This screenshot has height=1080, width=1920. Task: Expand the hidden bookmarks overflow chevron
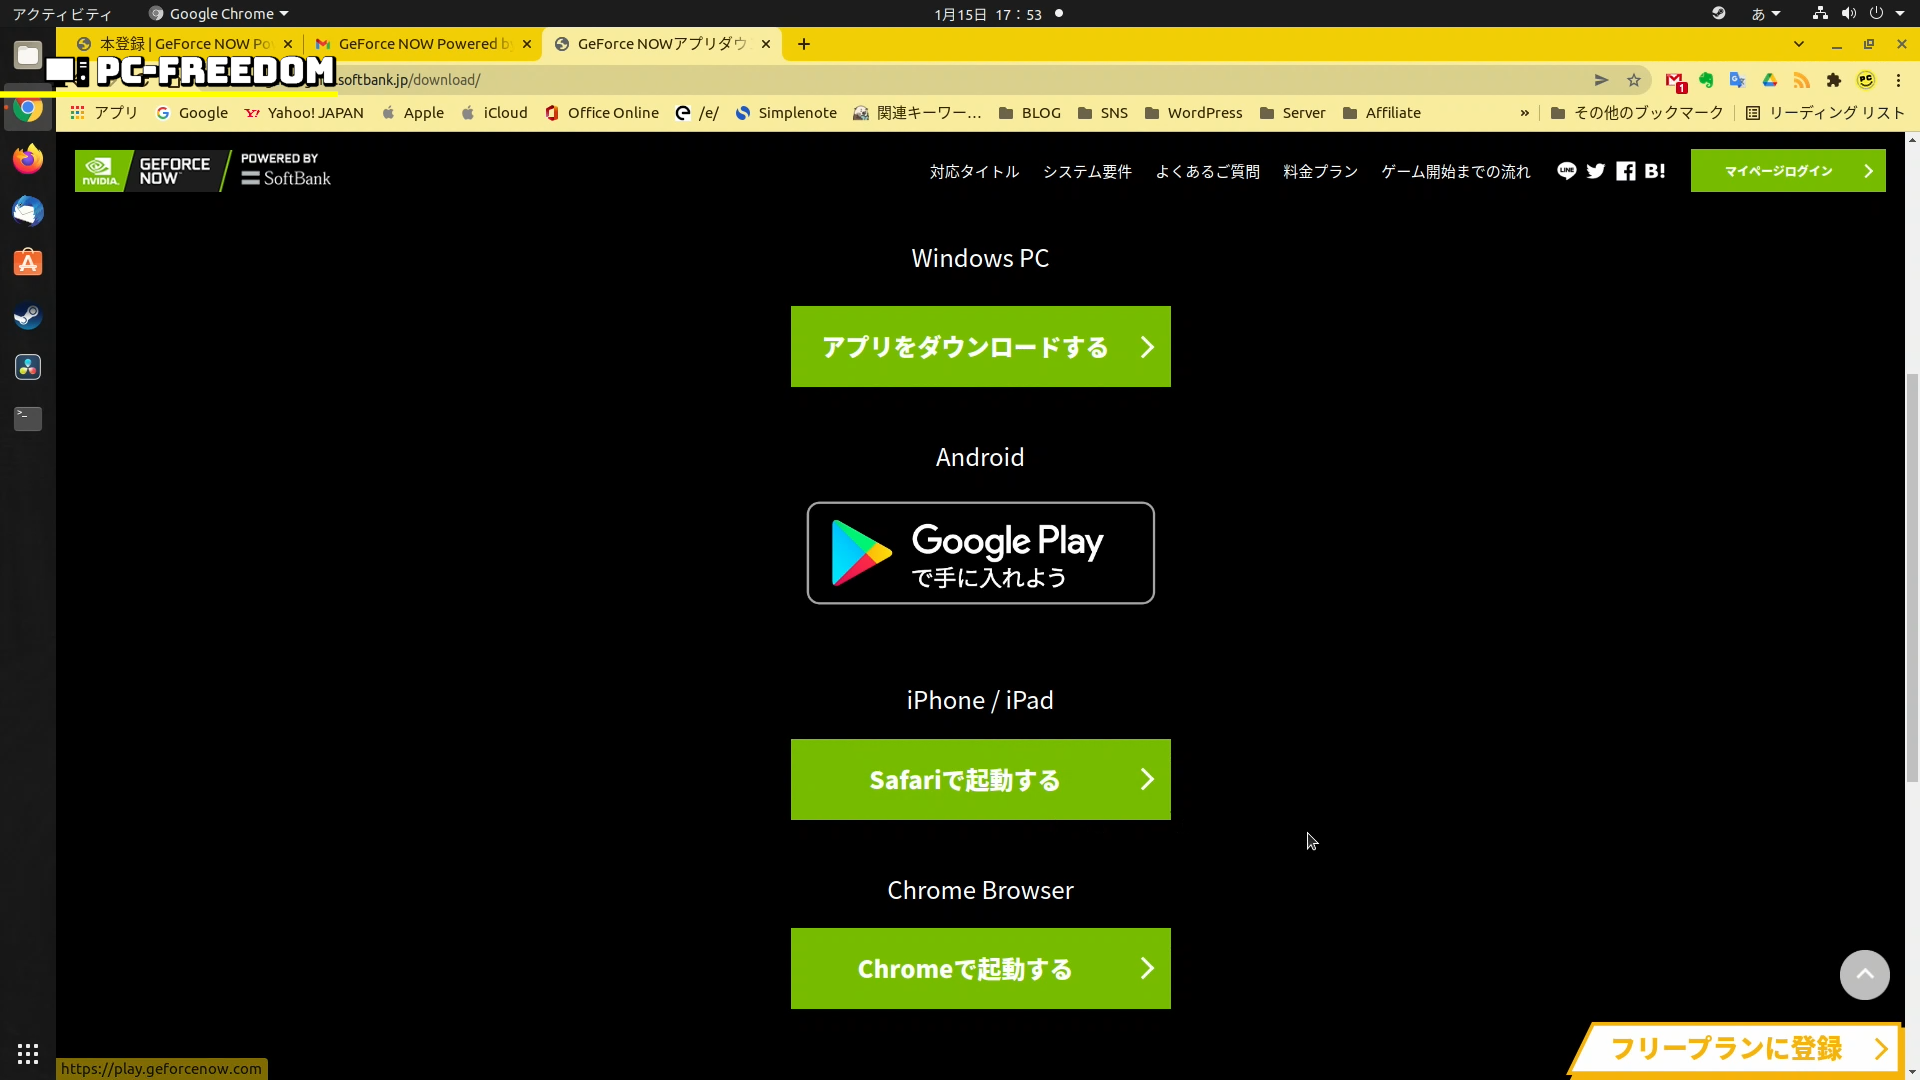tap(1524, 113)
